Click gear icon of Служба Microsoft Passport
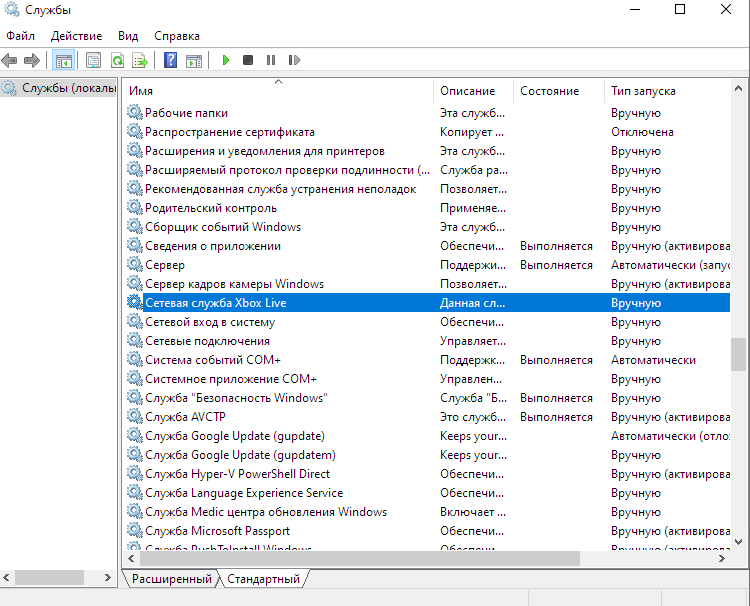 coord(135,530)
